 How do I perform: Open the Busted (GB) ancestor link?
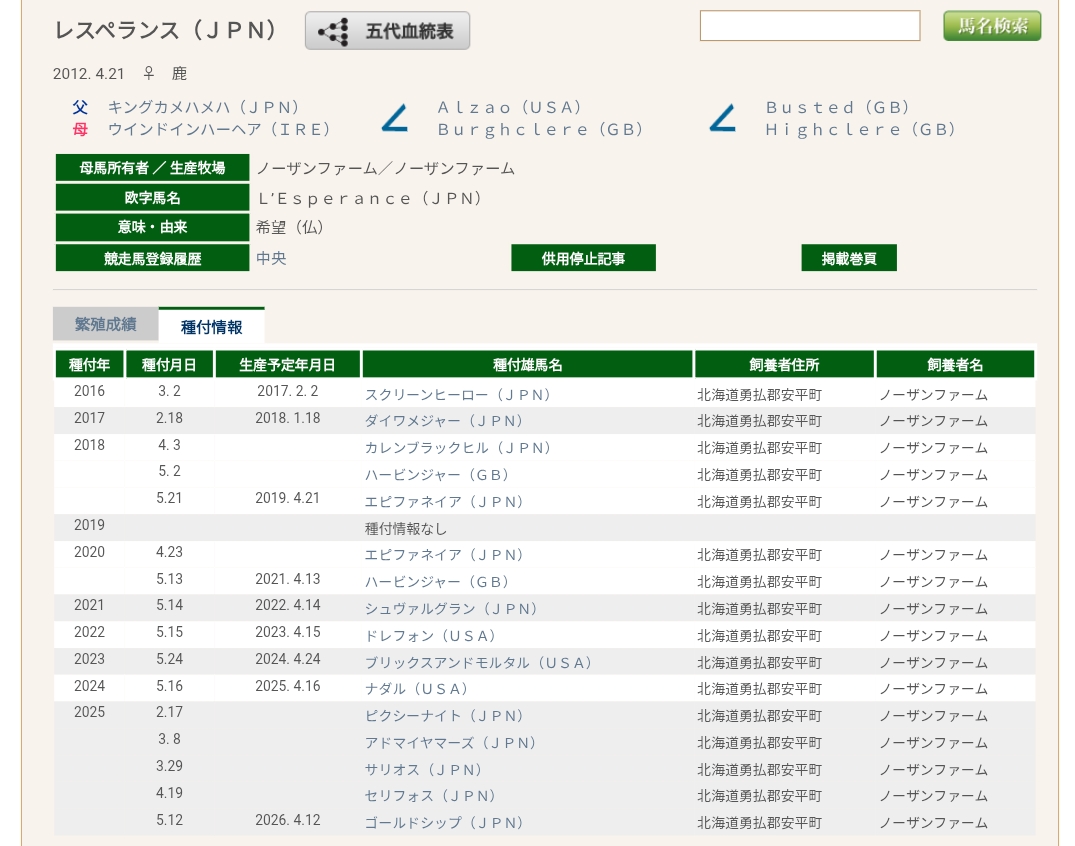(x=838, y=107)
